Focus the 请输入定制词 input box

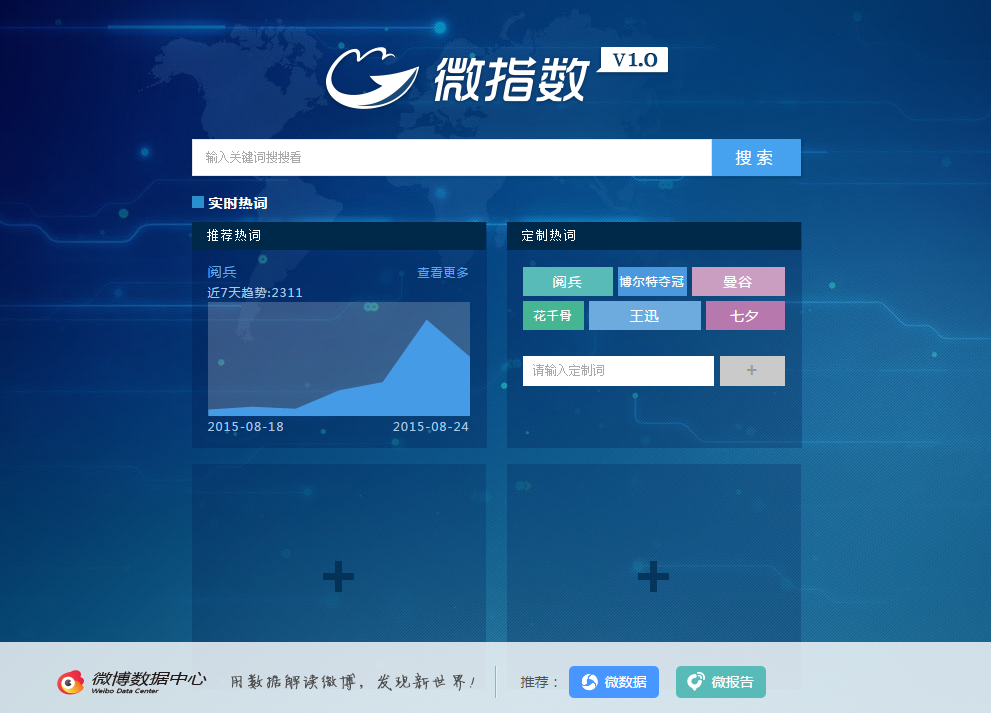(x=618, y=370)
